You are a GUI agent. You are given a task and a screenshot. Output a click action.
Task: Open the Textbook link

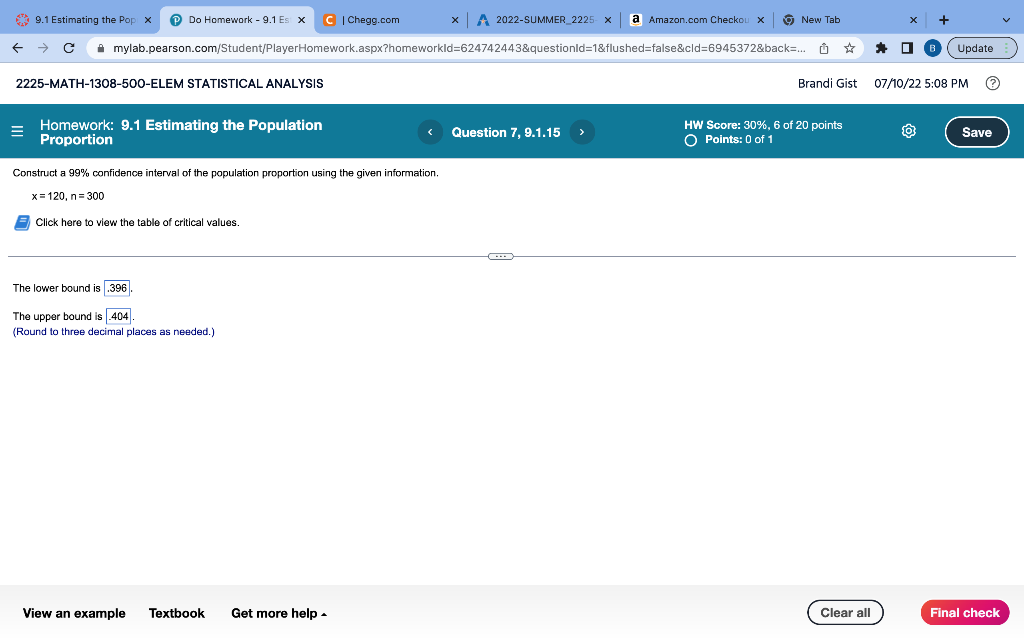coord(176,613)
